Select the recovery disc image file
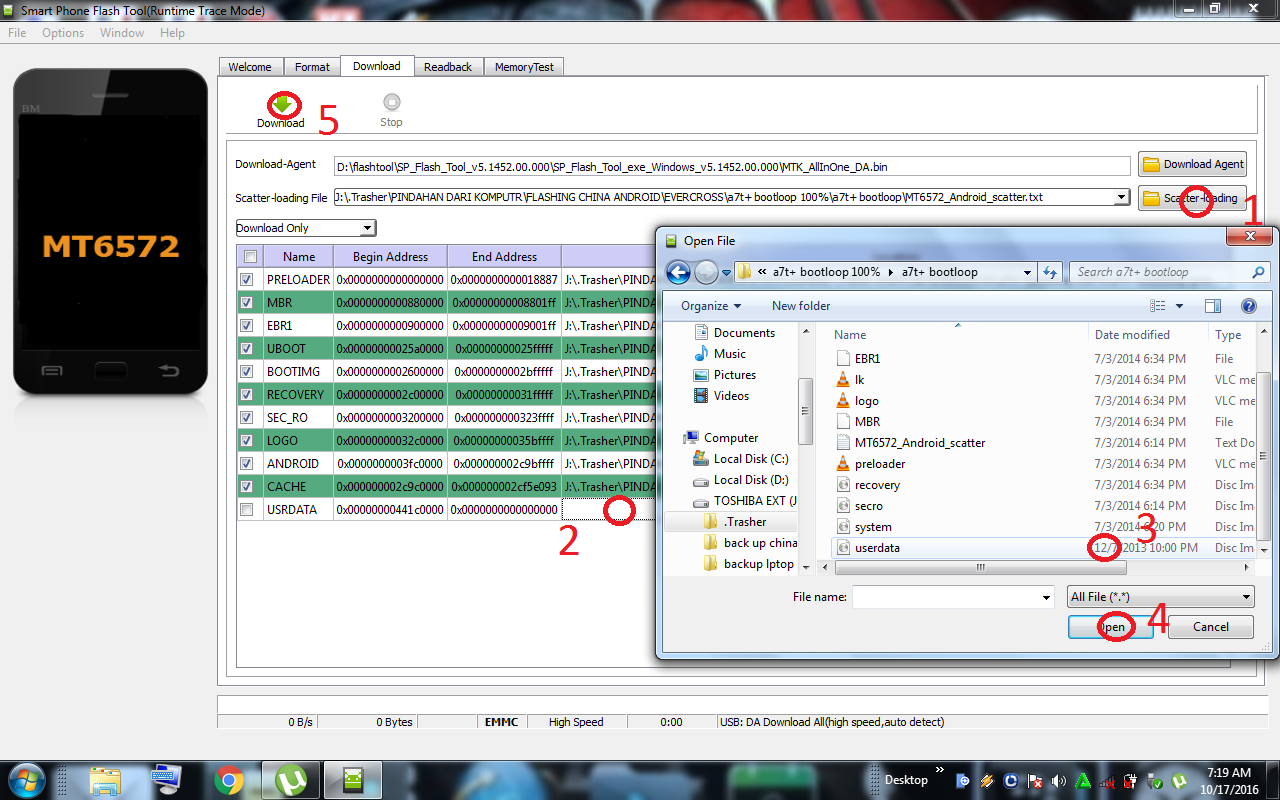This screenshot has height=800, width=1280. point(877,484)
